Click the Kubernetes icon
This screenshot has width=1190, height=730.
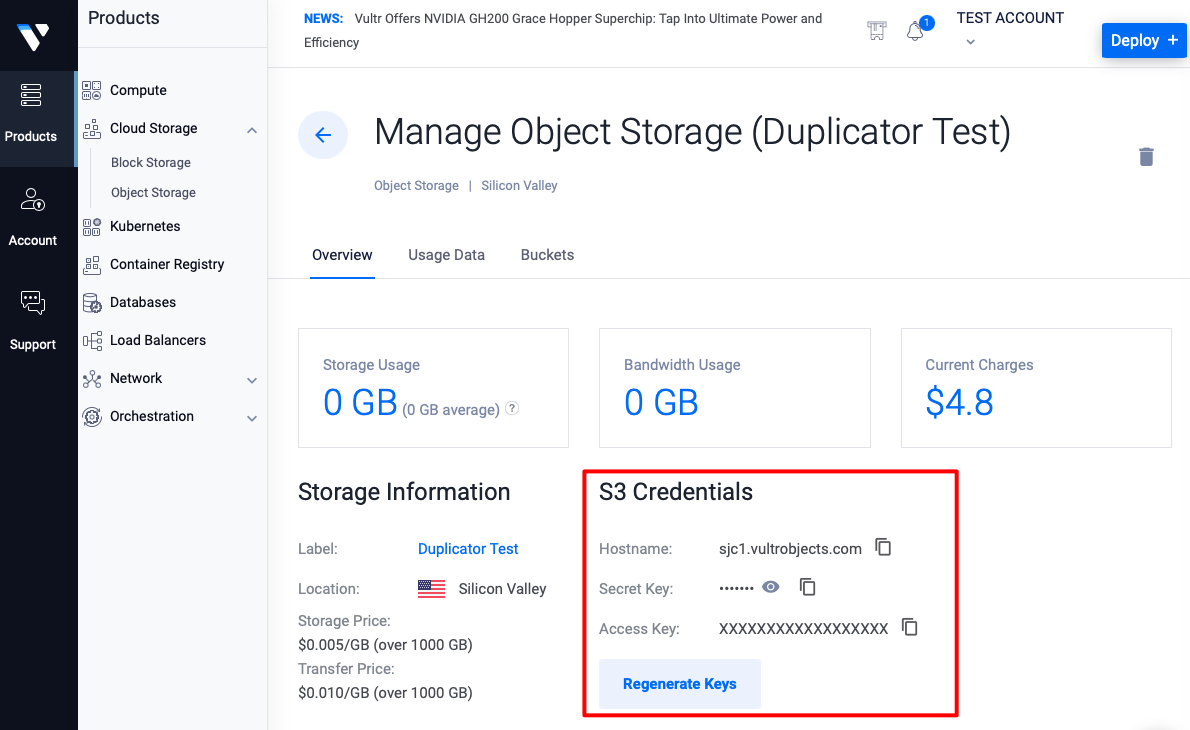[92, 226]
